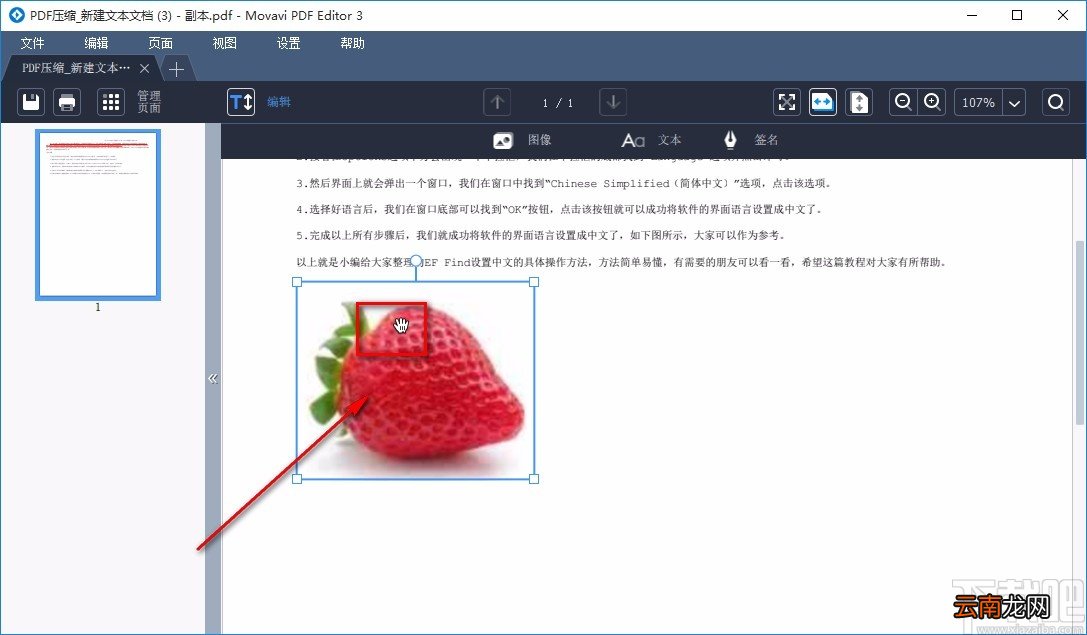The width and height of the screenshot is (1087, 635).
Task: Click the Movavi app logo in title bar
Action: (16, 15)
